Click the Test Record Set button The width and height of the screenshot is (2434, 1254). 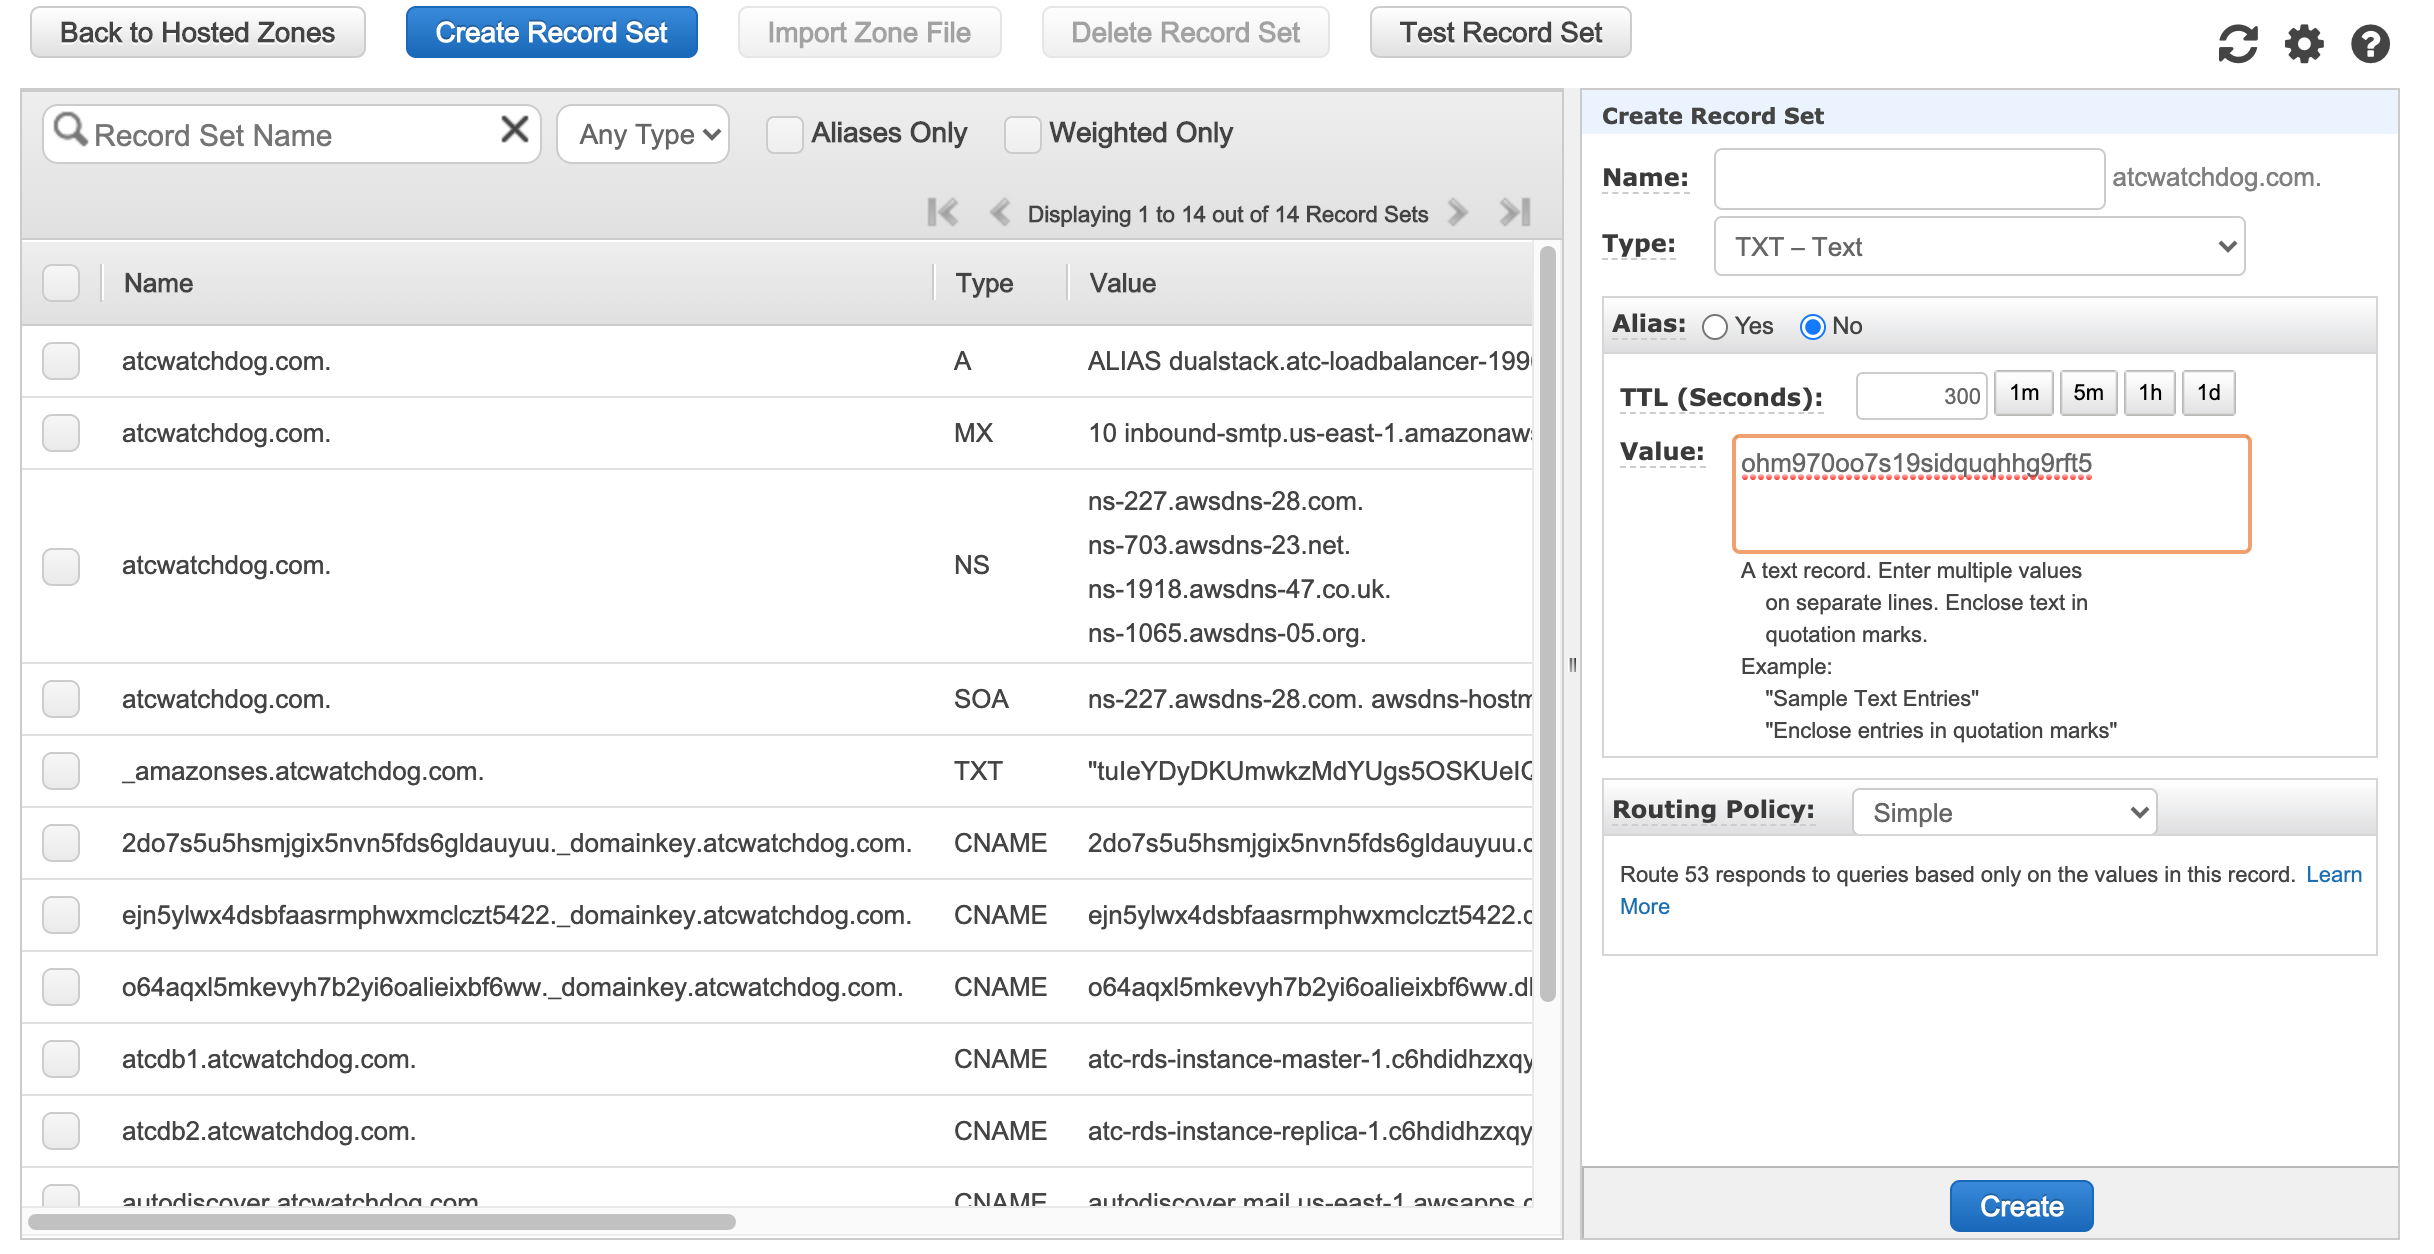(x=1499, y=33)
